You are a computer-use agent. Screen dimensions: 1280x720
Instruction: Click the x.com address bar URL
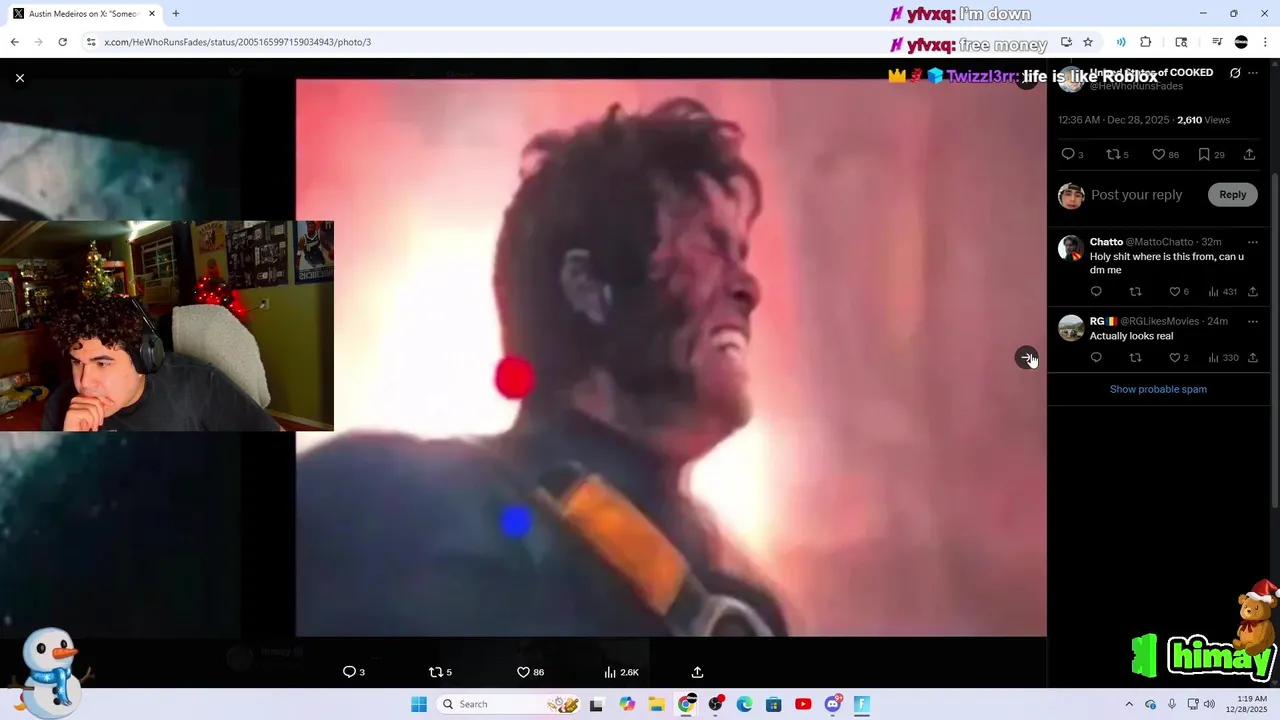coord(238,42)
